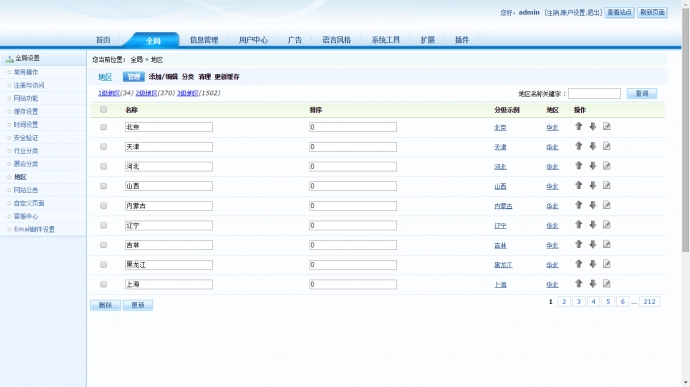690x387 pixels.
Task: Open edit icon for 内蒙古 row
Action: pyautogui.click(x=607, y=205)
